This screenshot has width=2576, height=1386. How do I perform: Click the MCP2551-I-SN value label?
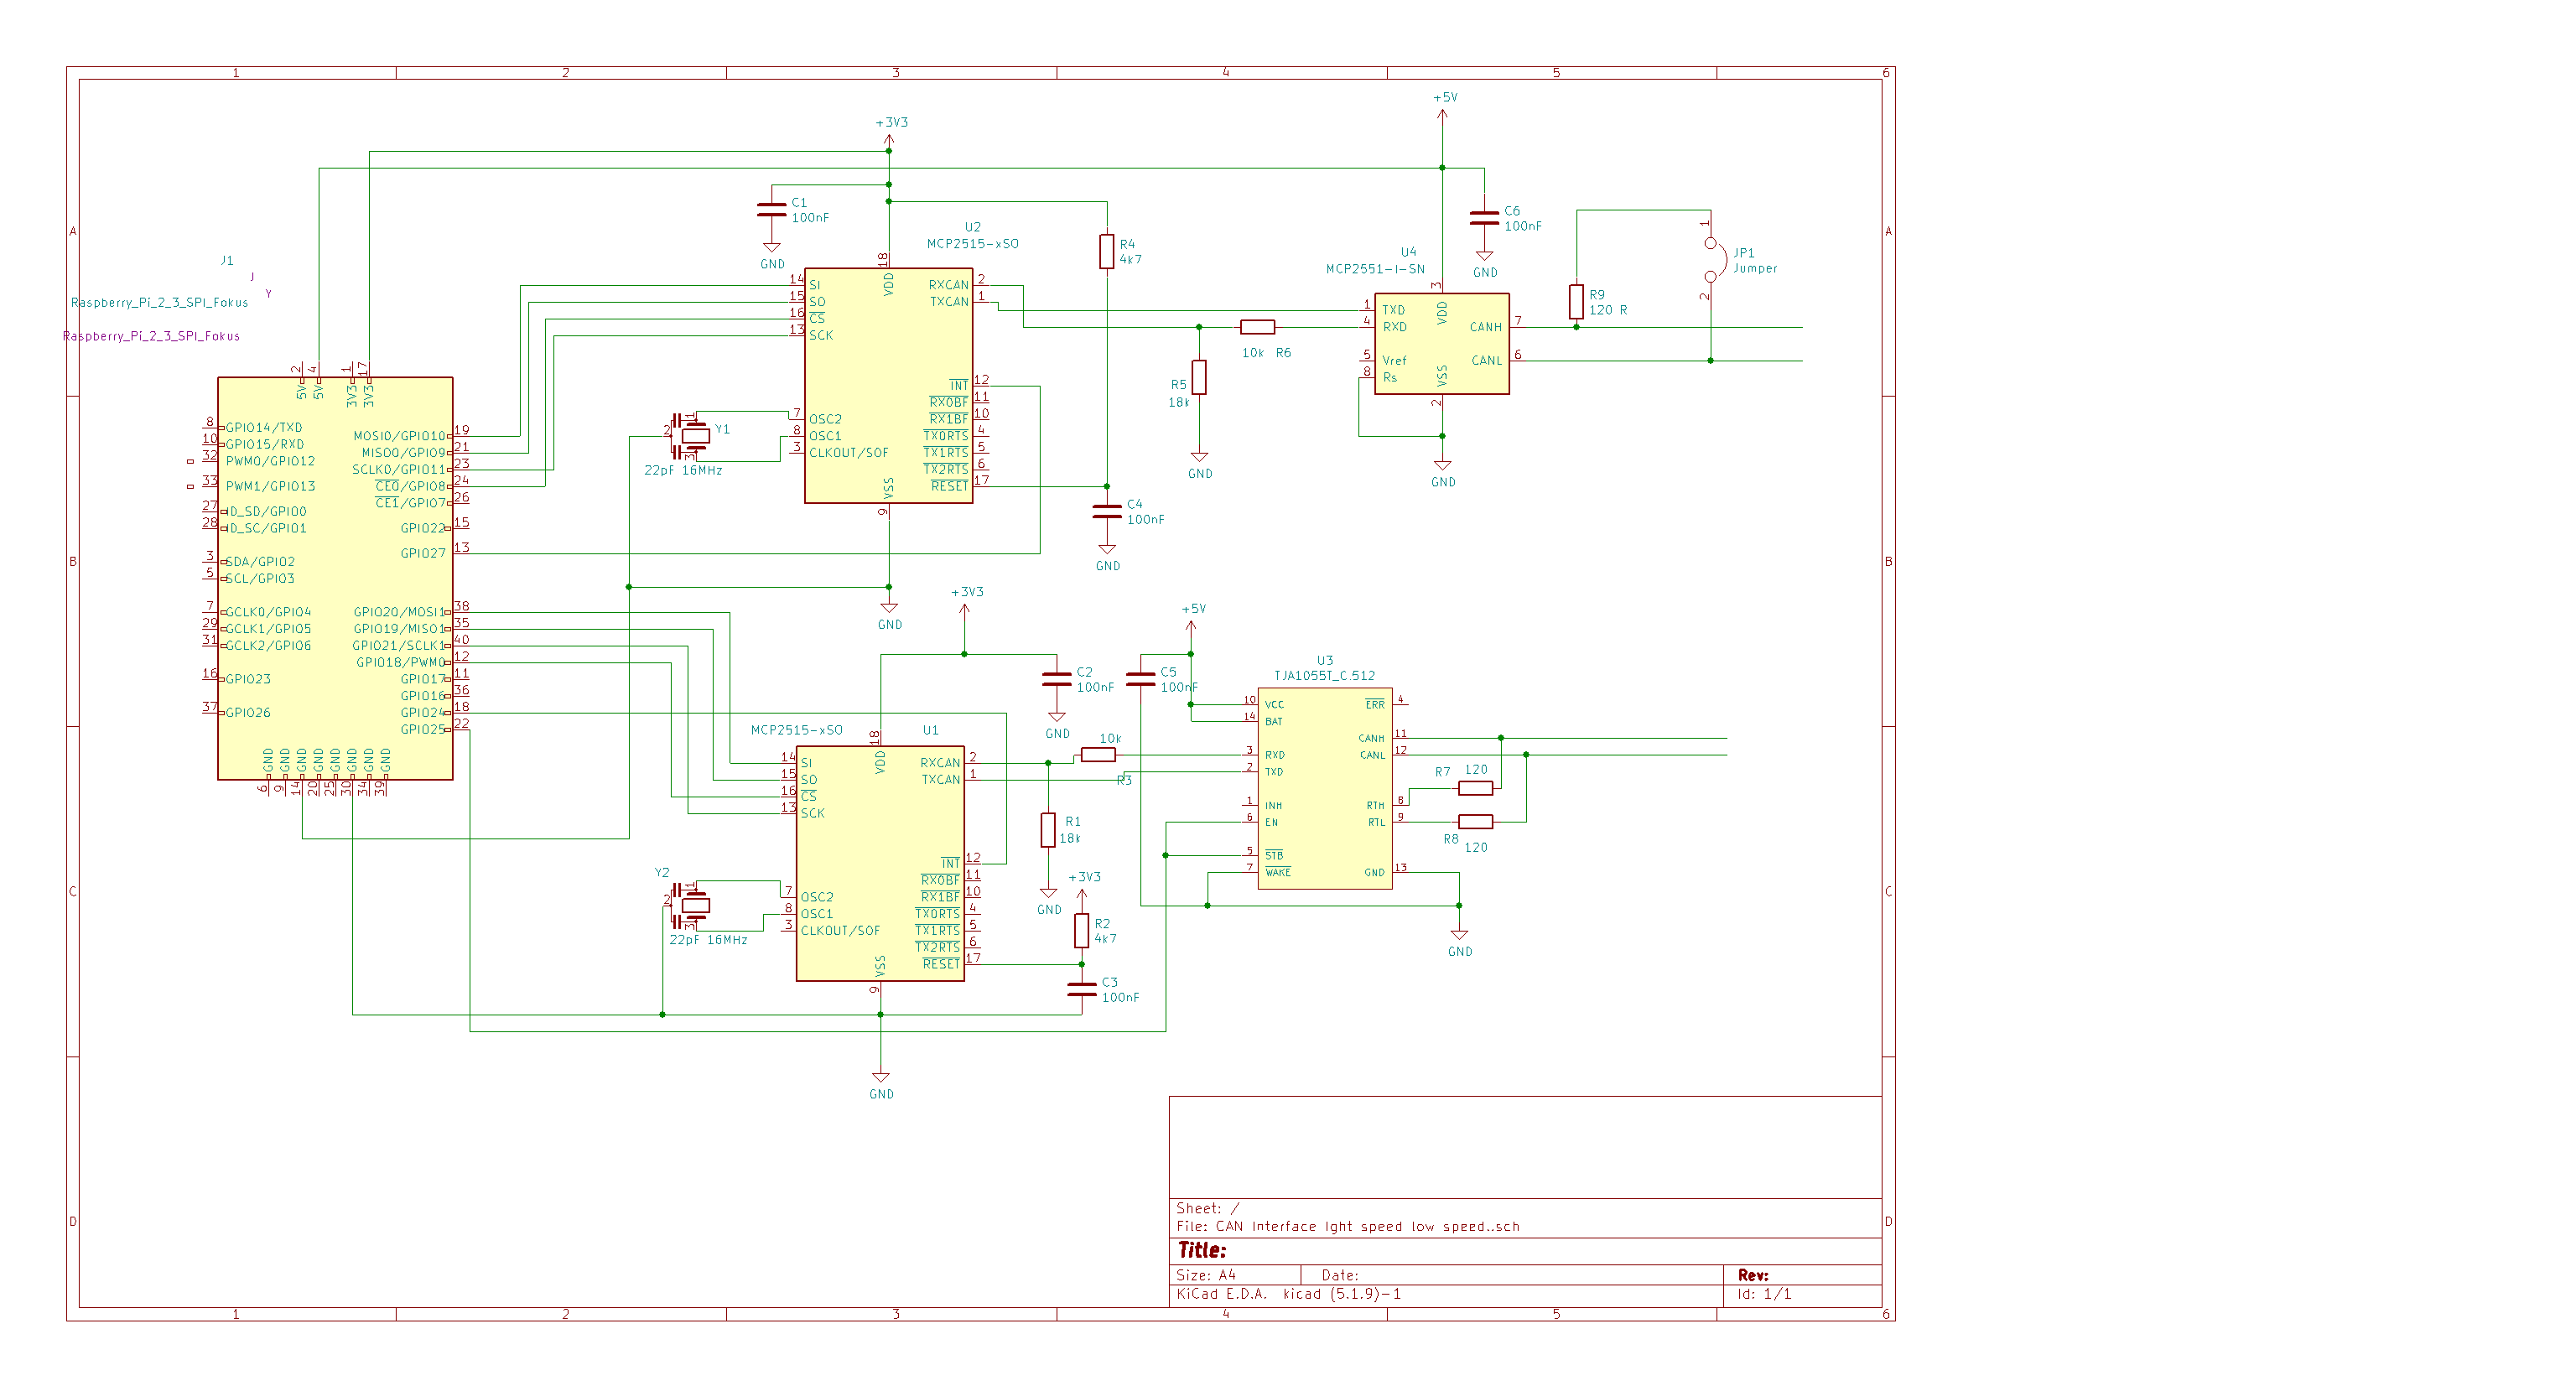click(x=1375, y=269)
